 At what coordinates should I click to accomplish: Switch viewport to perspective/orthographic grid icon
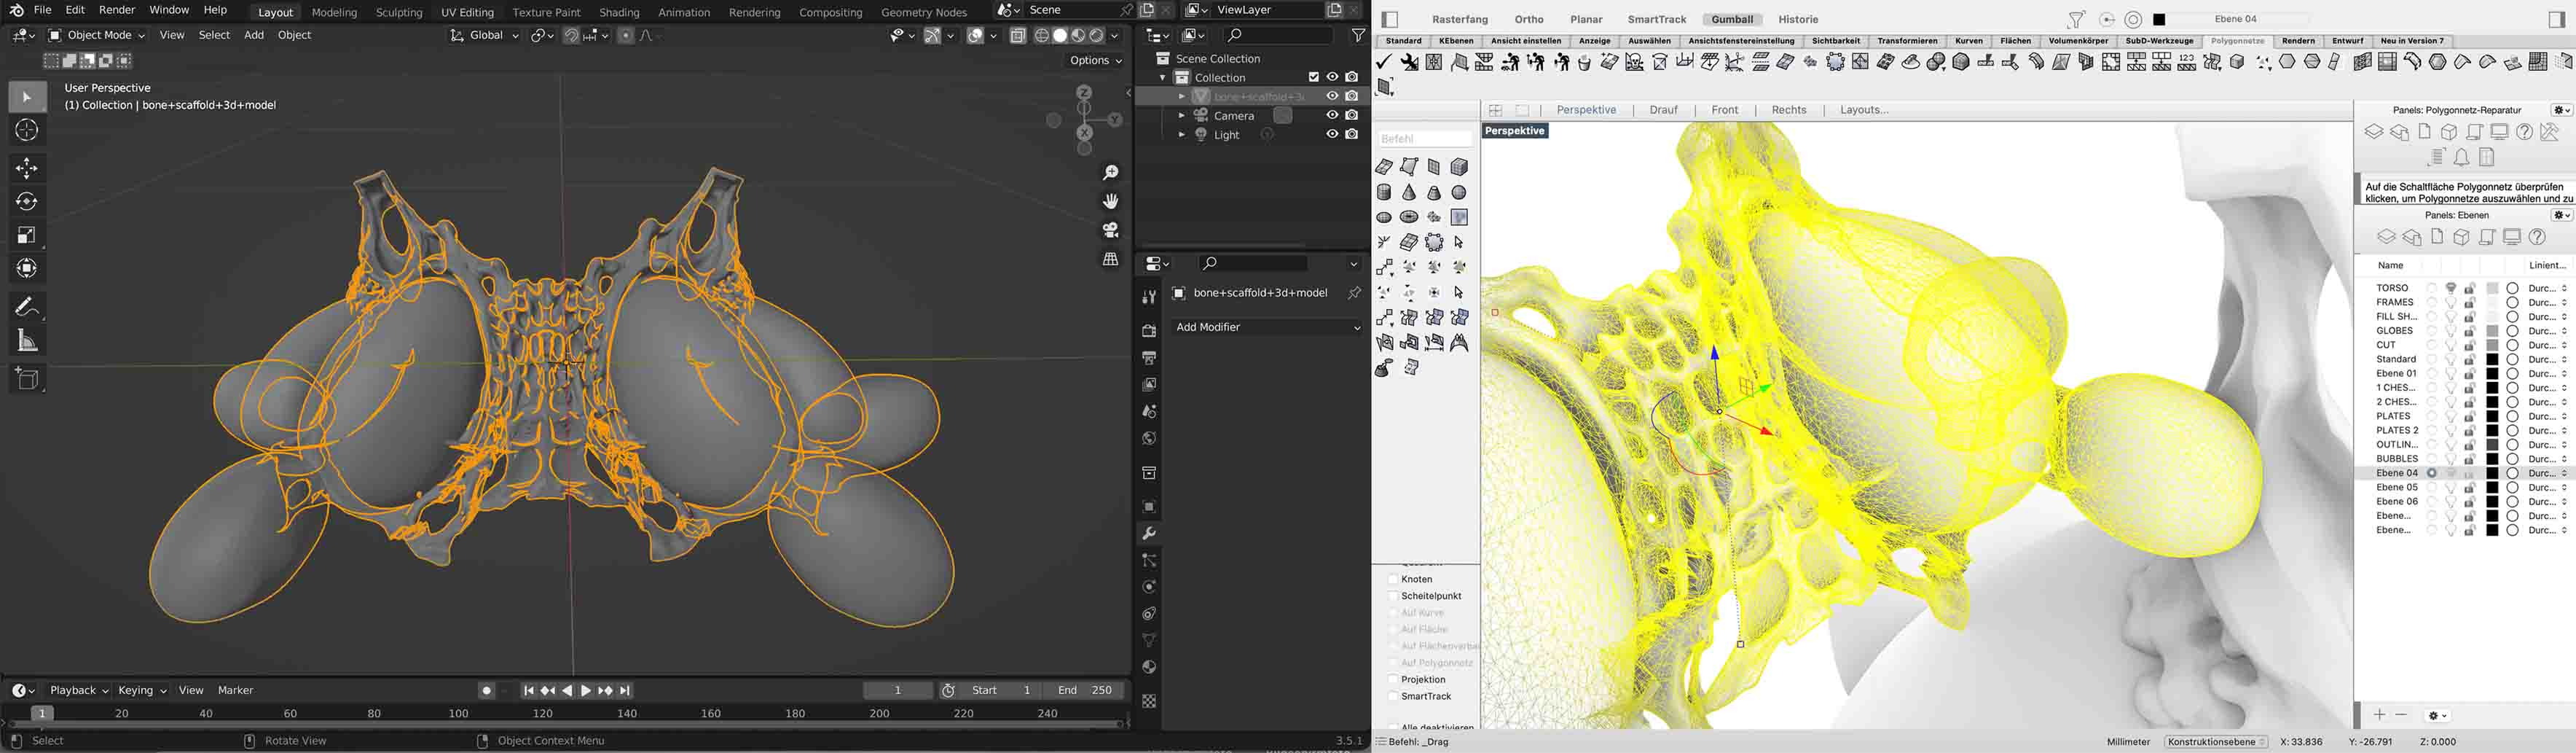[x=1110, y=259]
